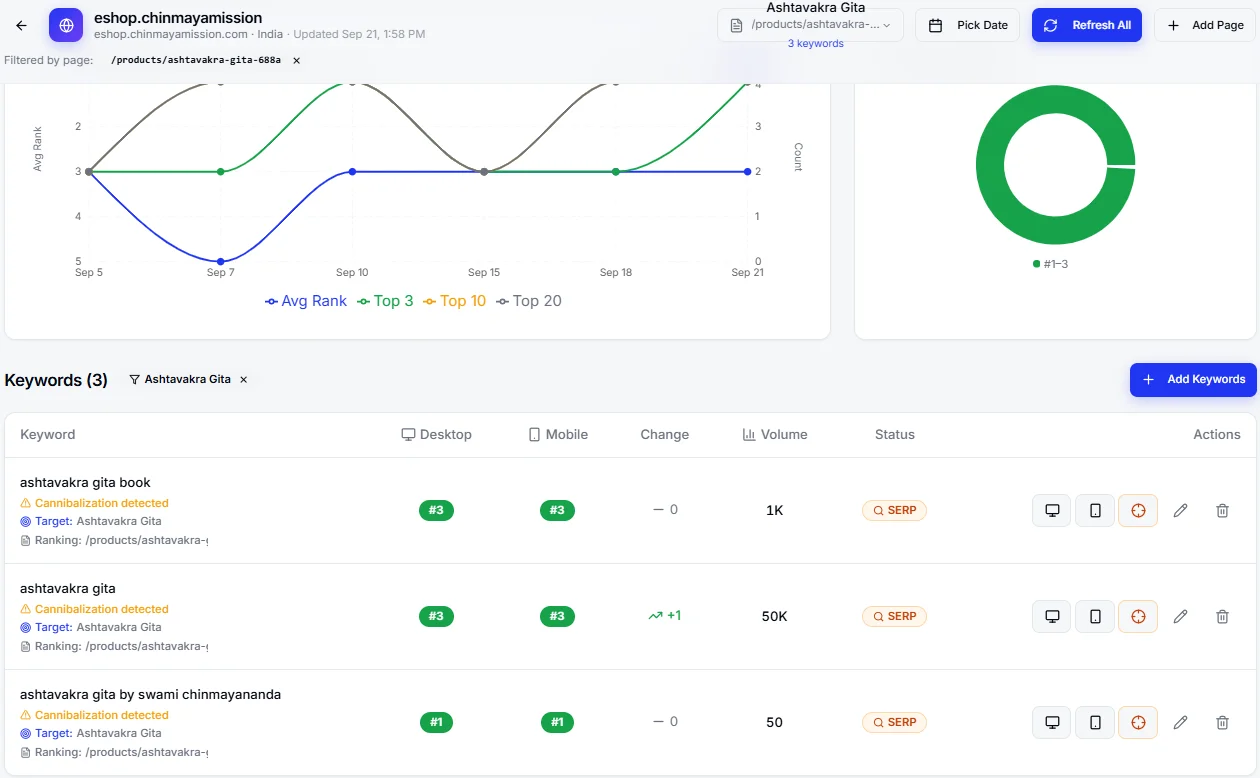Click the Add Page button
The height and width of the screenshot is (778, 1260).
tap(1205, 25)
